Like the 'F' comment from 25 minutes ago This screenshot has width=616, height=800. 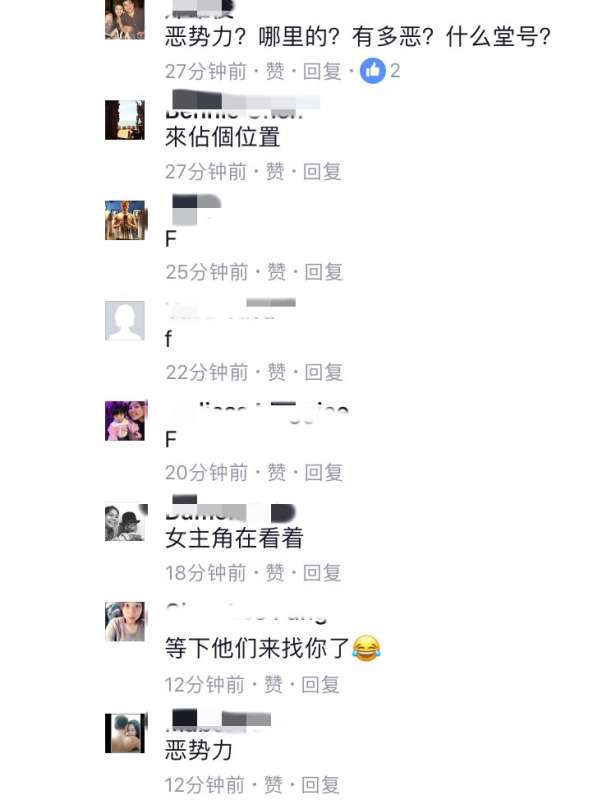[277, 272]
